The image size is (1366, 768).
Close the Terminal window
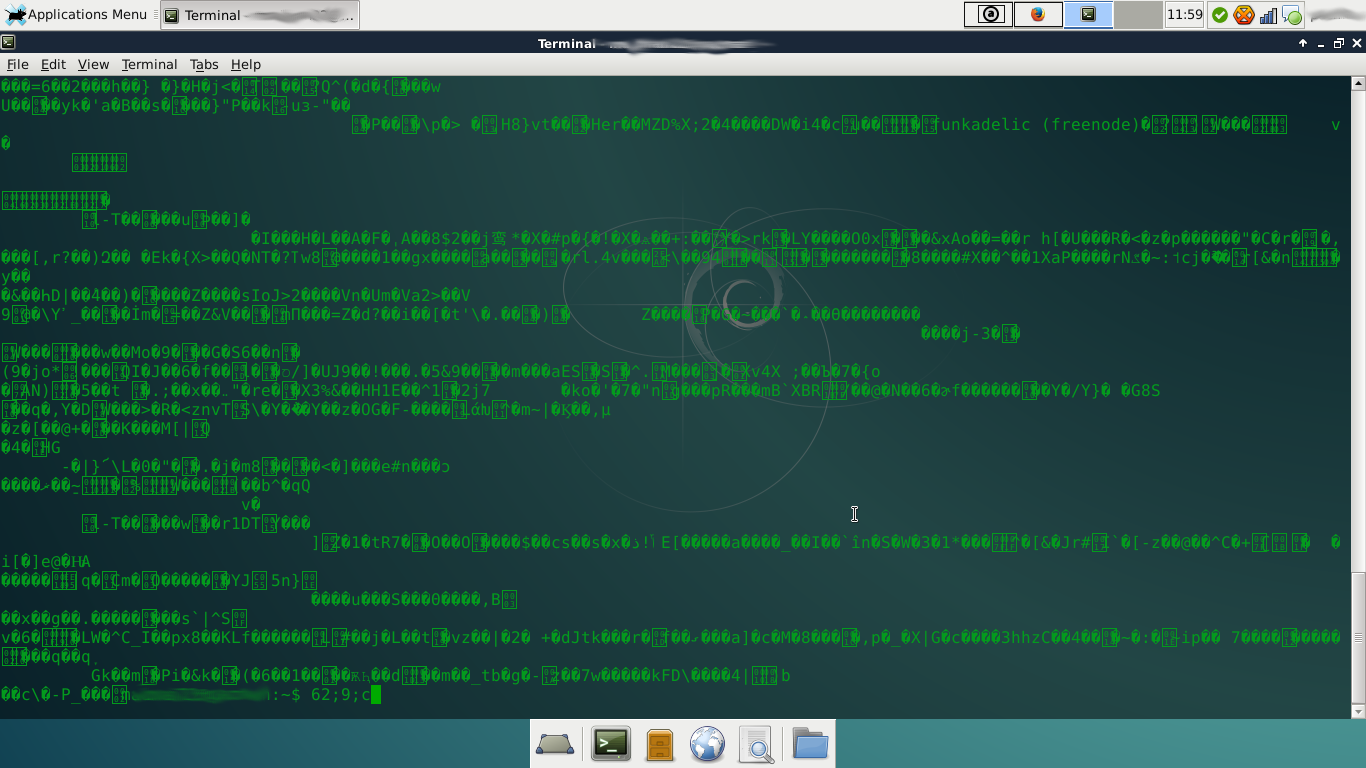click(1357, 43)
